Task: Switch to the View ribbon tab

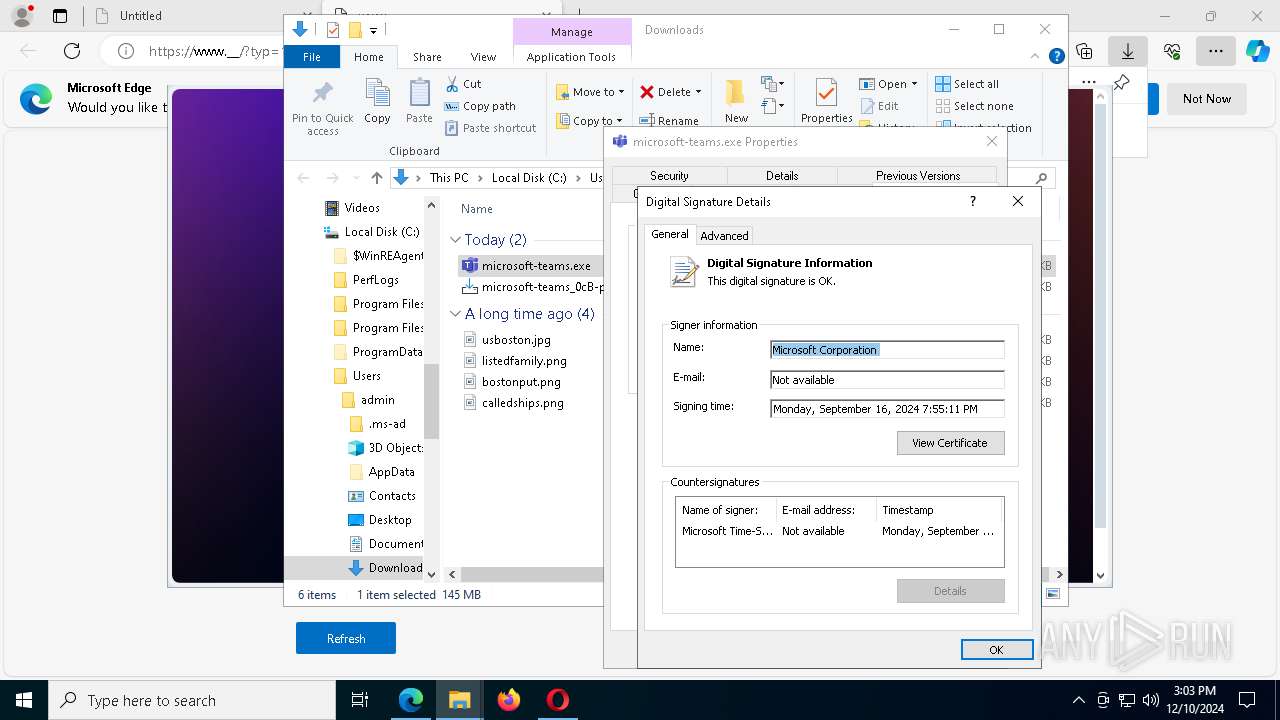Action: 483,57
